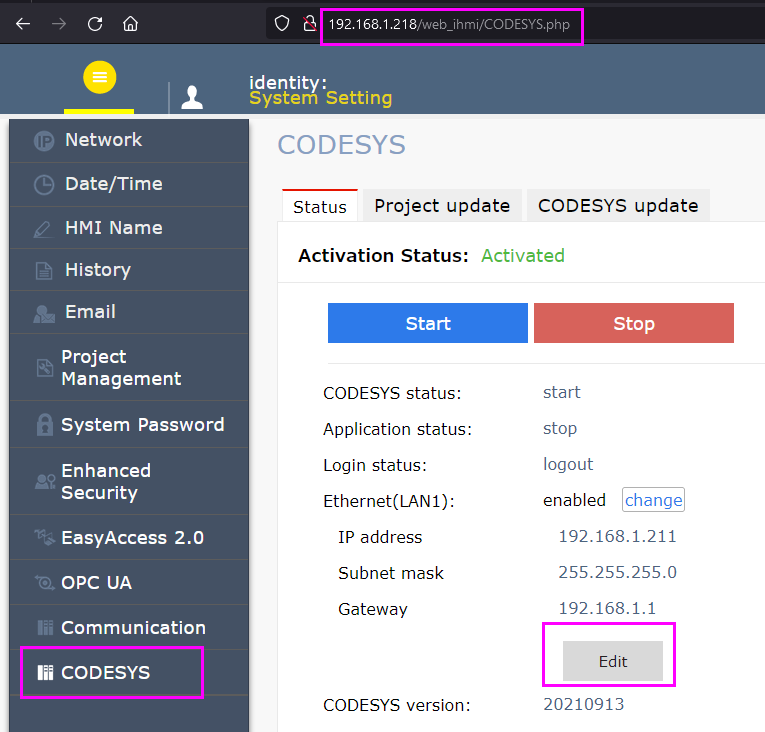
Task: Click the lock icon beside System Password
Action: 44,425
